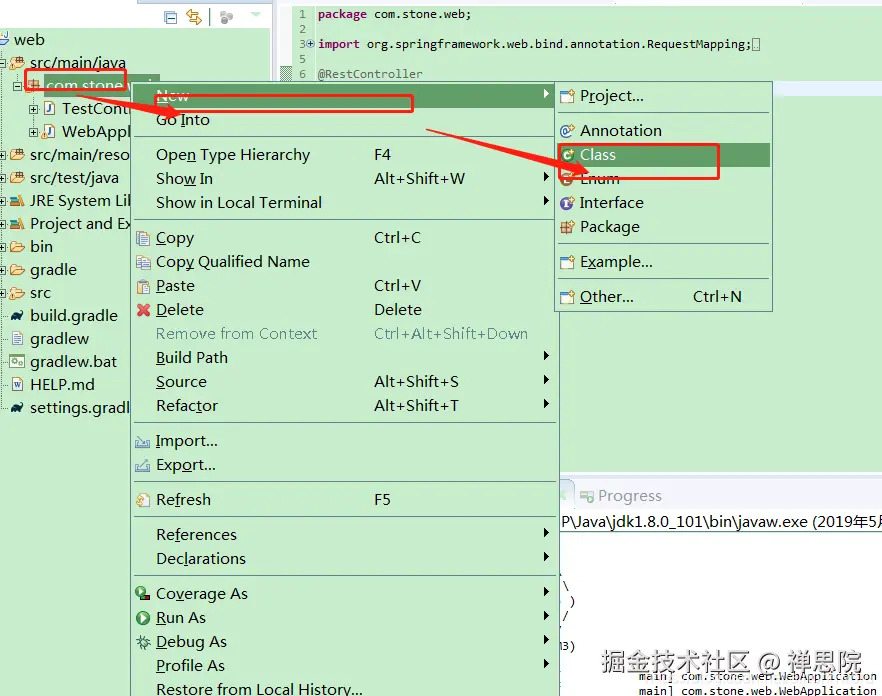Expand the WebApplication file node
The image size is (882, 696).
[x=34, y=132]
